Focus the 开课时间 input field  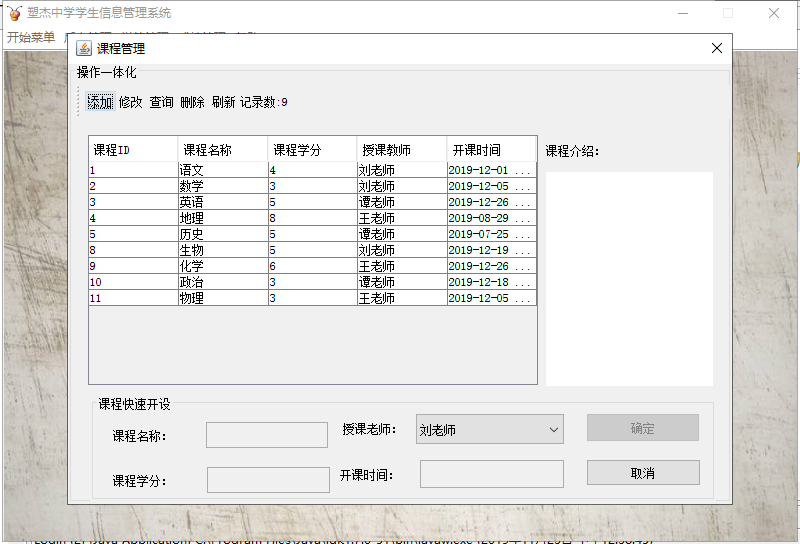[492, 474]
